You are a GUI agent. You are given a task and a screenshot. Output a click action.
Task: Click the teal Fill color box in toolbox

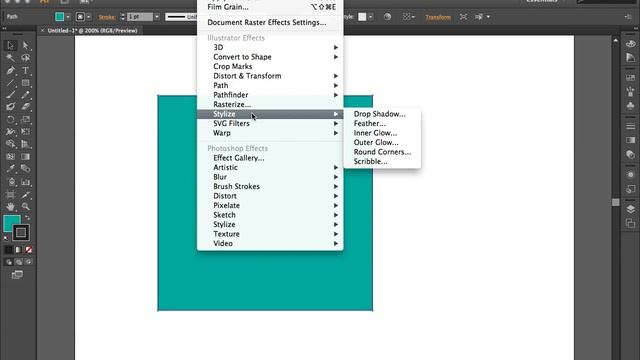pos(10,222)
